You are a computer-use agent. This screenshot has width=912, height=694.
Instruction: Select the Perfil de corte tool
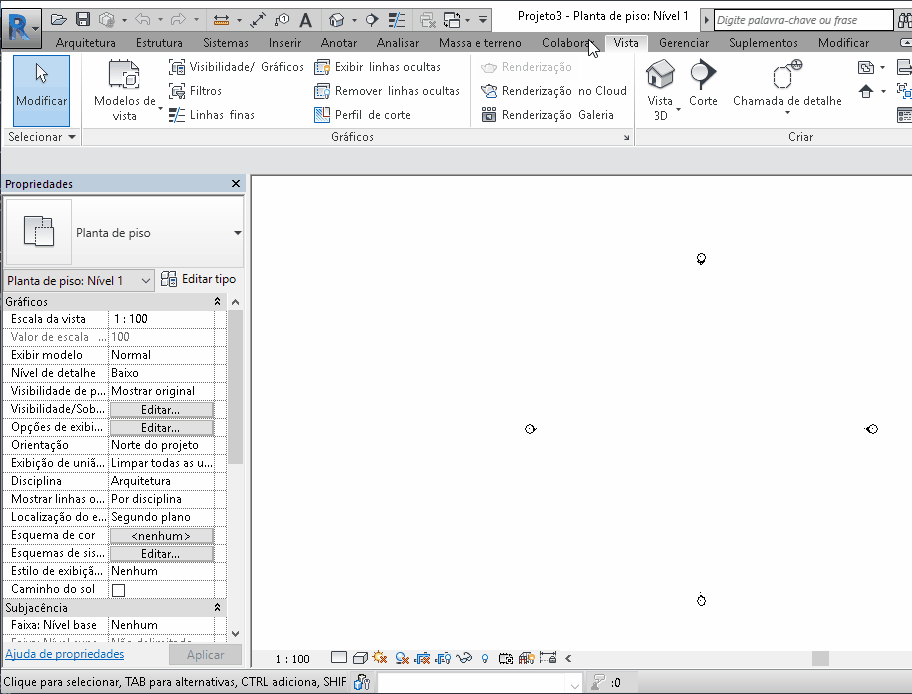pos(362,115)
